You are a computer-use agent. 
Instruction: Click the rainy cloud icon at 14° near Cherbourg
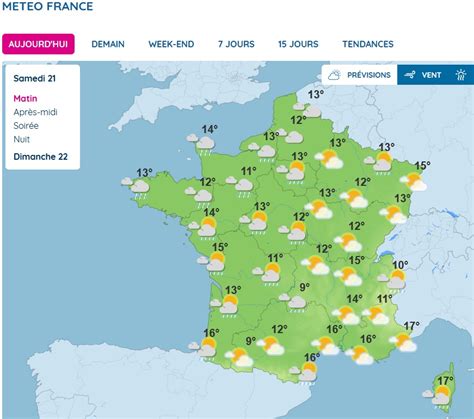pyautogui.click(x=201, y=145)
